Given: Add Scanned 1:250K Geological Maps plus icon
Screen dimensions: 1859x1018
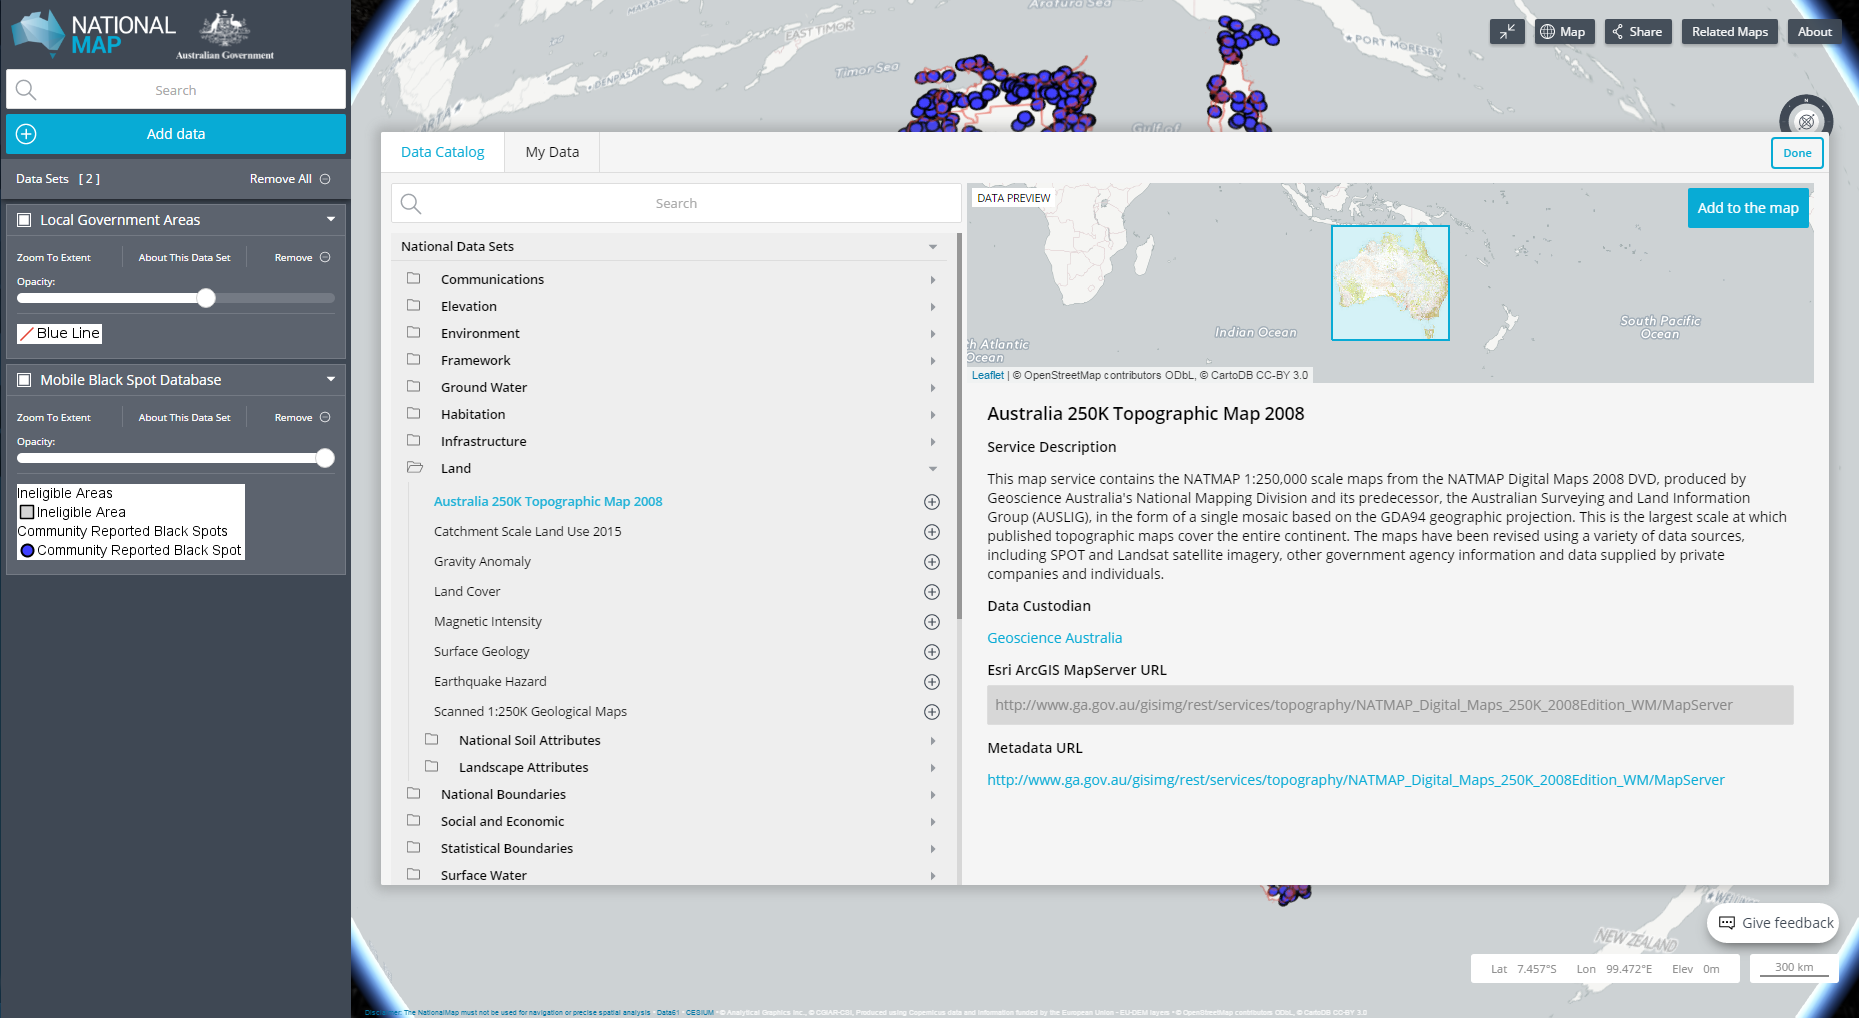Looking at the screenshot, I should pyautogui.click(x=931, y=712).
